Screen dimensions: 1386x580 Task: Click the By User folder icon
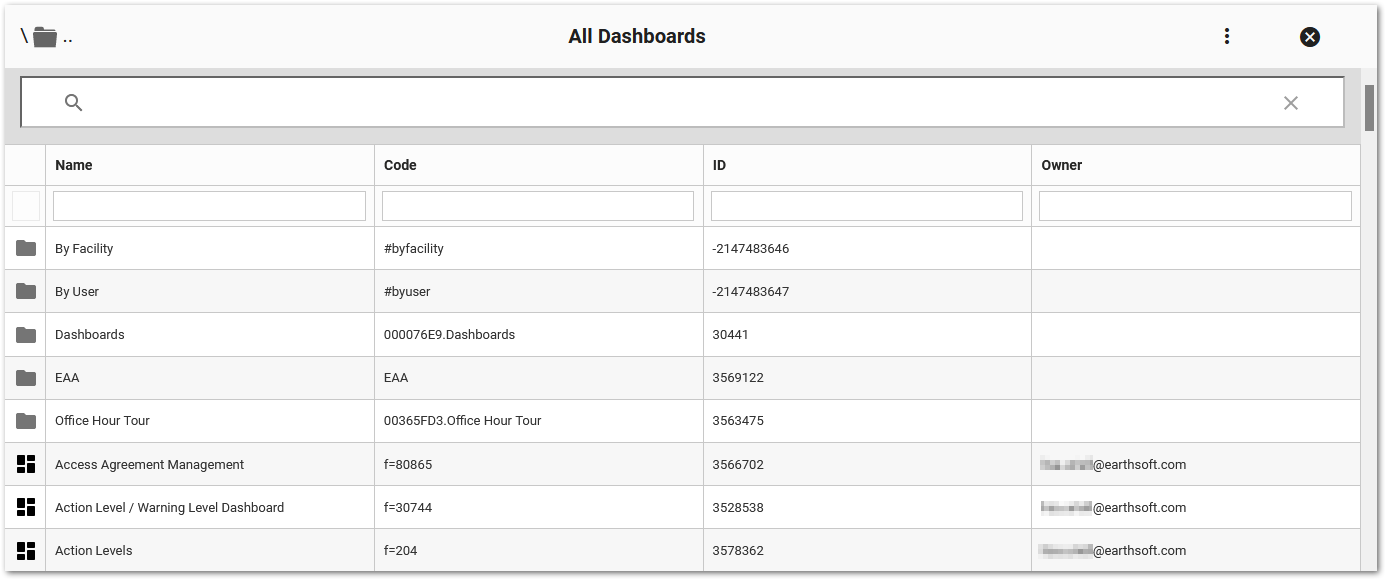click(26, 291)
